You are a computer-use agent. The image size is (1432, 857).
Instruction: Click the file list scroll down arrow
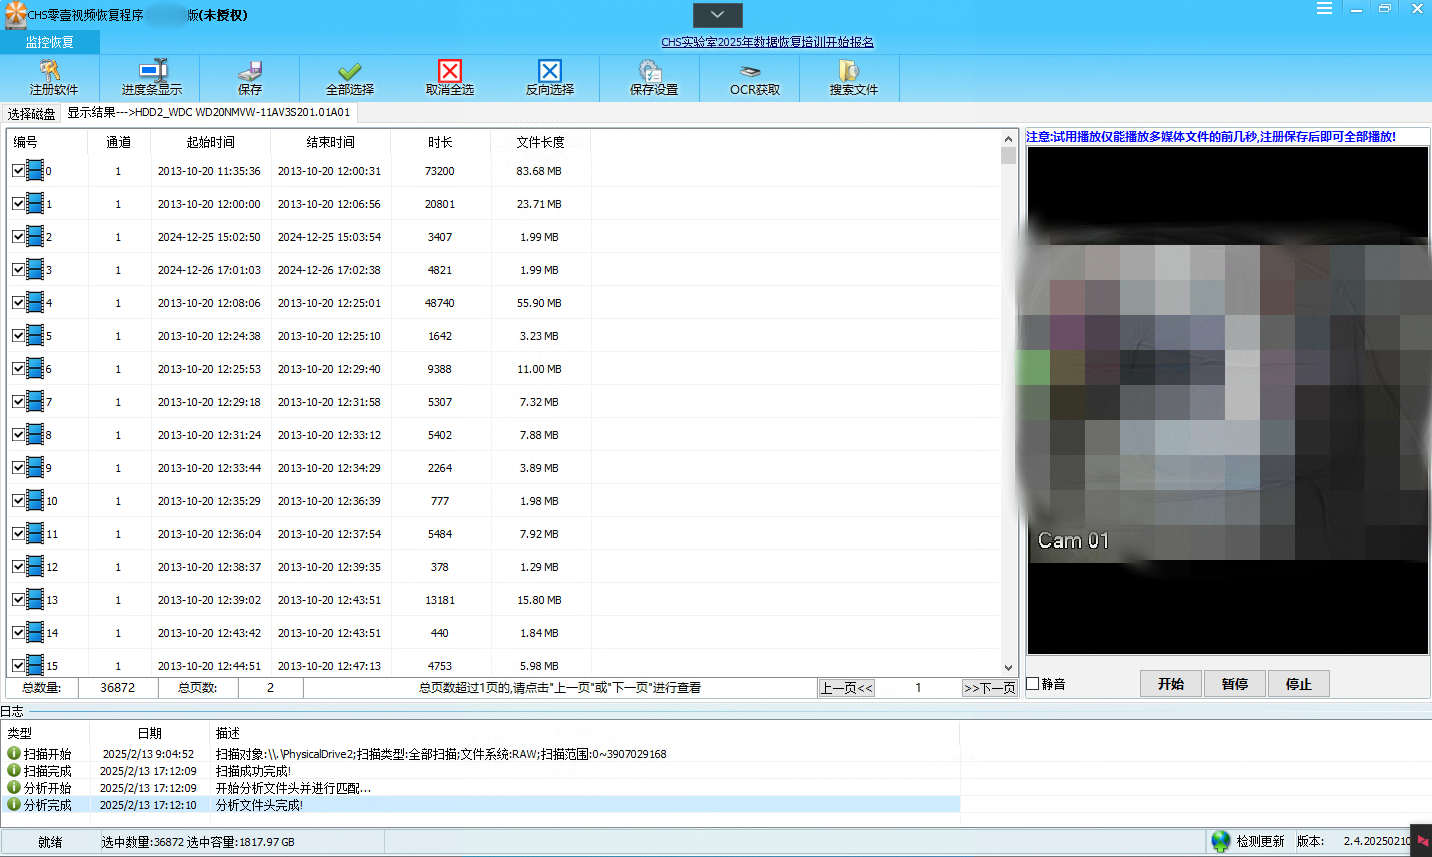click(x=1008, y=667)
